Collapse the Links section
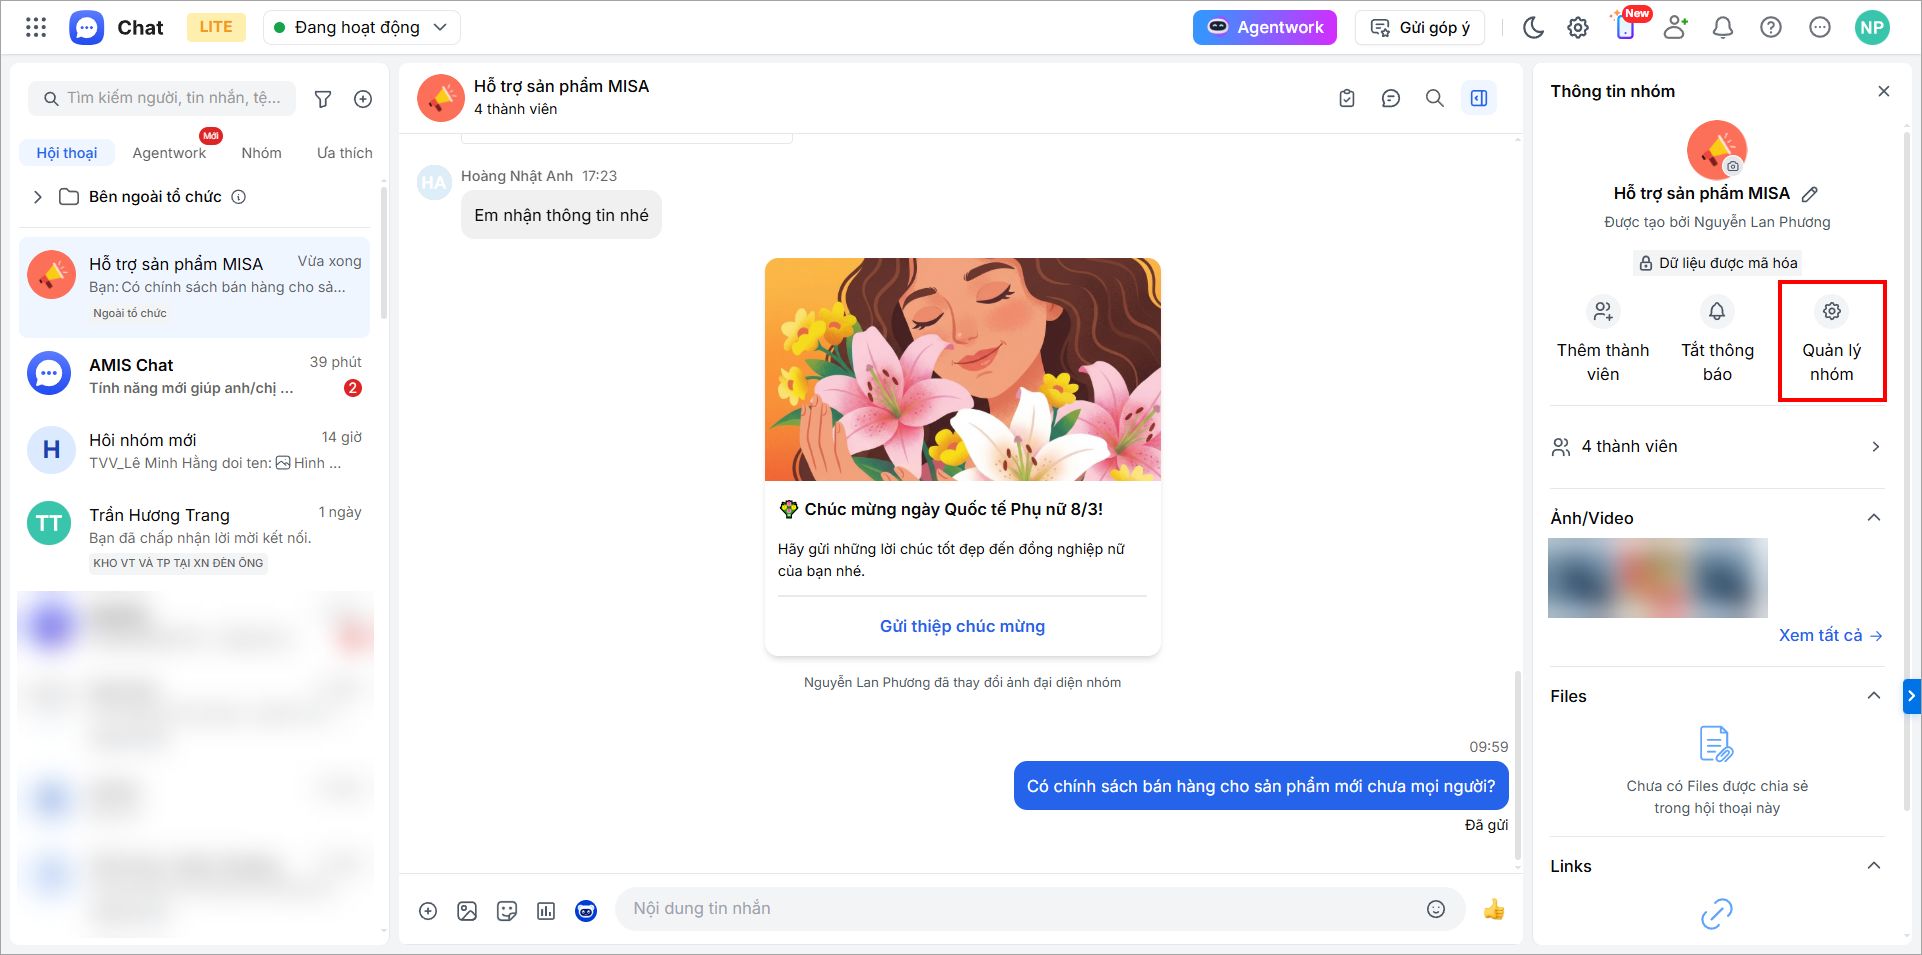The height and width of the screenshot is (955, 1922). pyautogui.click(x=1874, y=866)
